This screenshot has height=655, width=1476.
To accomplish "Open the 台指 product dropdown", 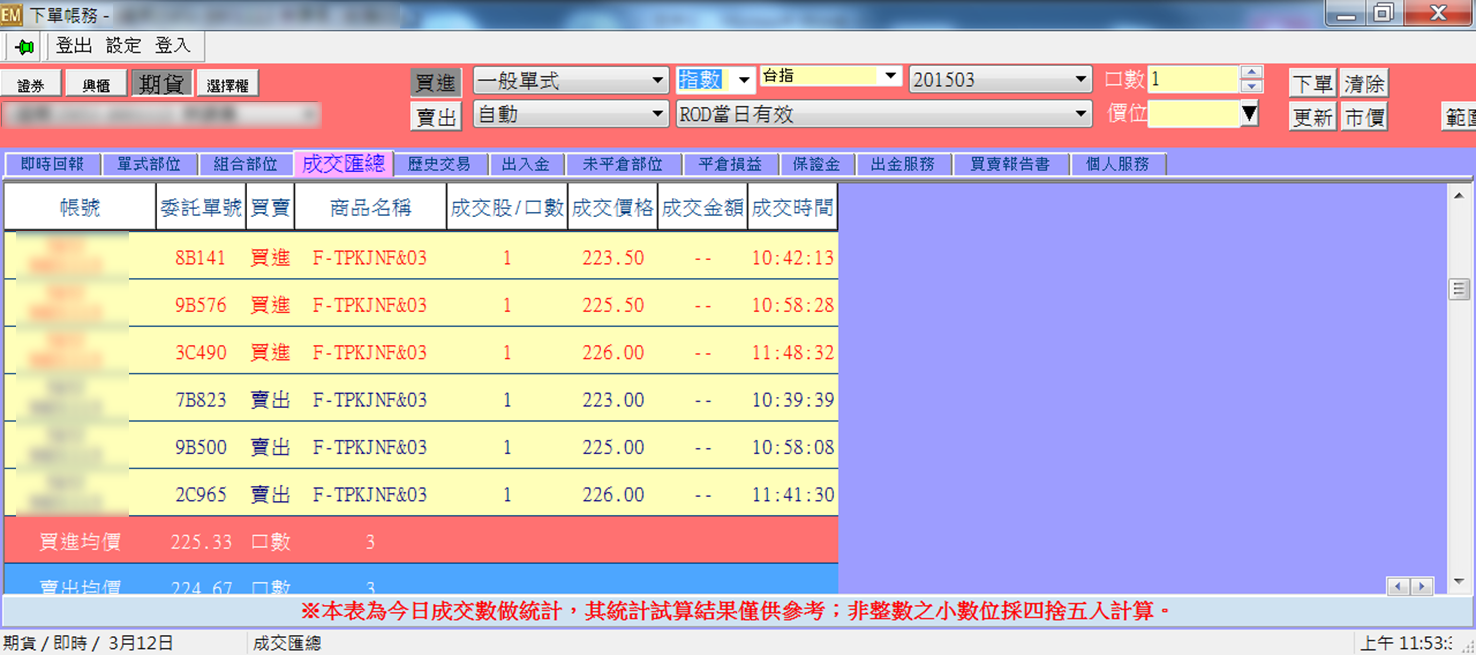I will tap(890, 76).
